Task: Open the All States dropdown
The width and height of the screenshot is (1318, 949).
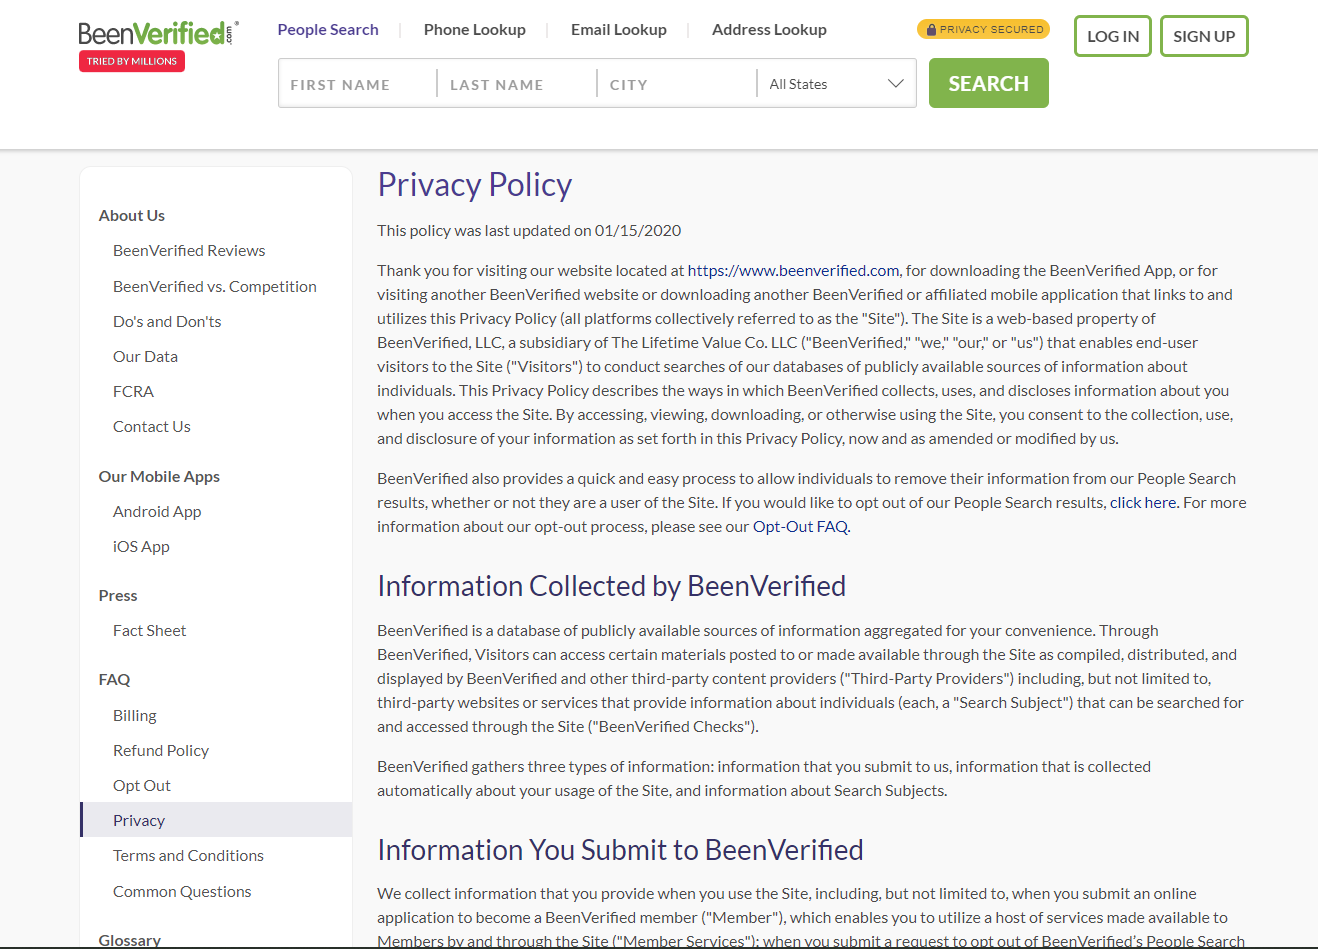Action: click(836, 84)
